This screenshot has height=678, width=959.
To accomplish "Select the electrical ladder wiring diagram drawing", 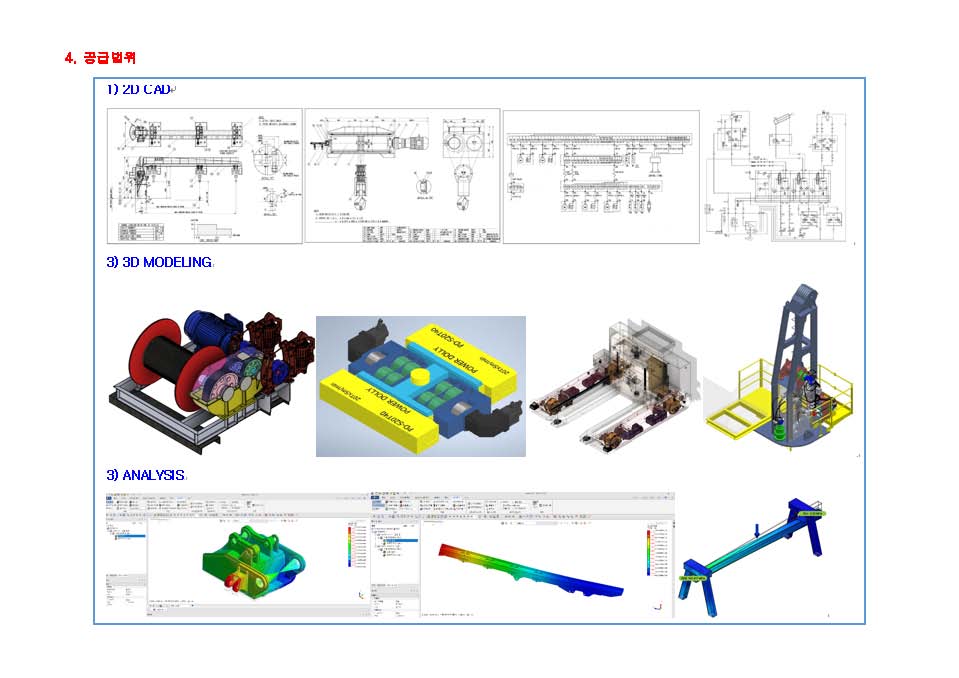I will tap(601, 177).
